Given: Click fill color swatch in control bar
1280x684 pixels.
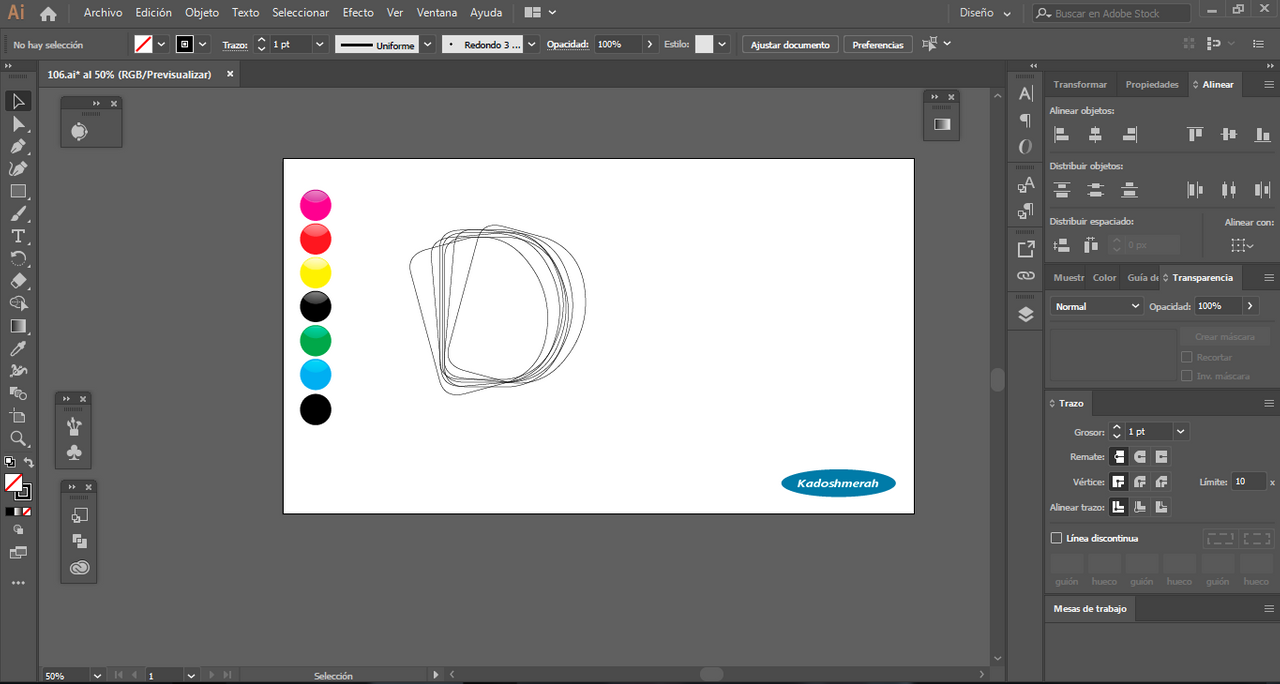Looking at the screenshot, I should [x=143, y=45].
